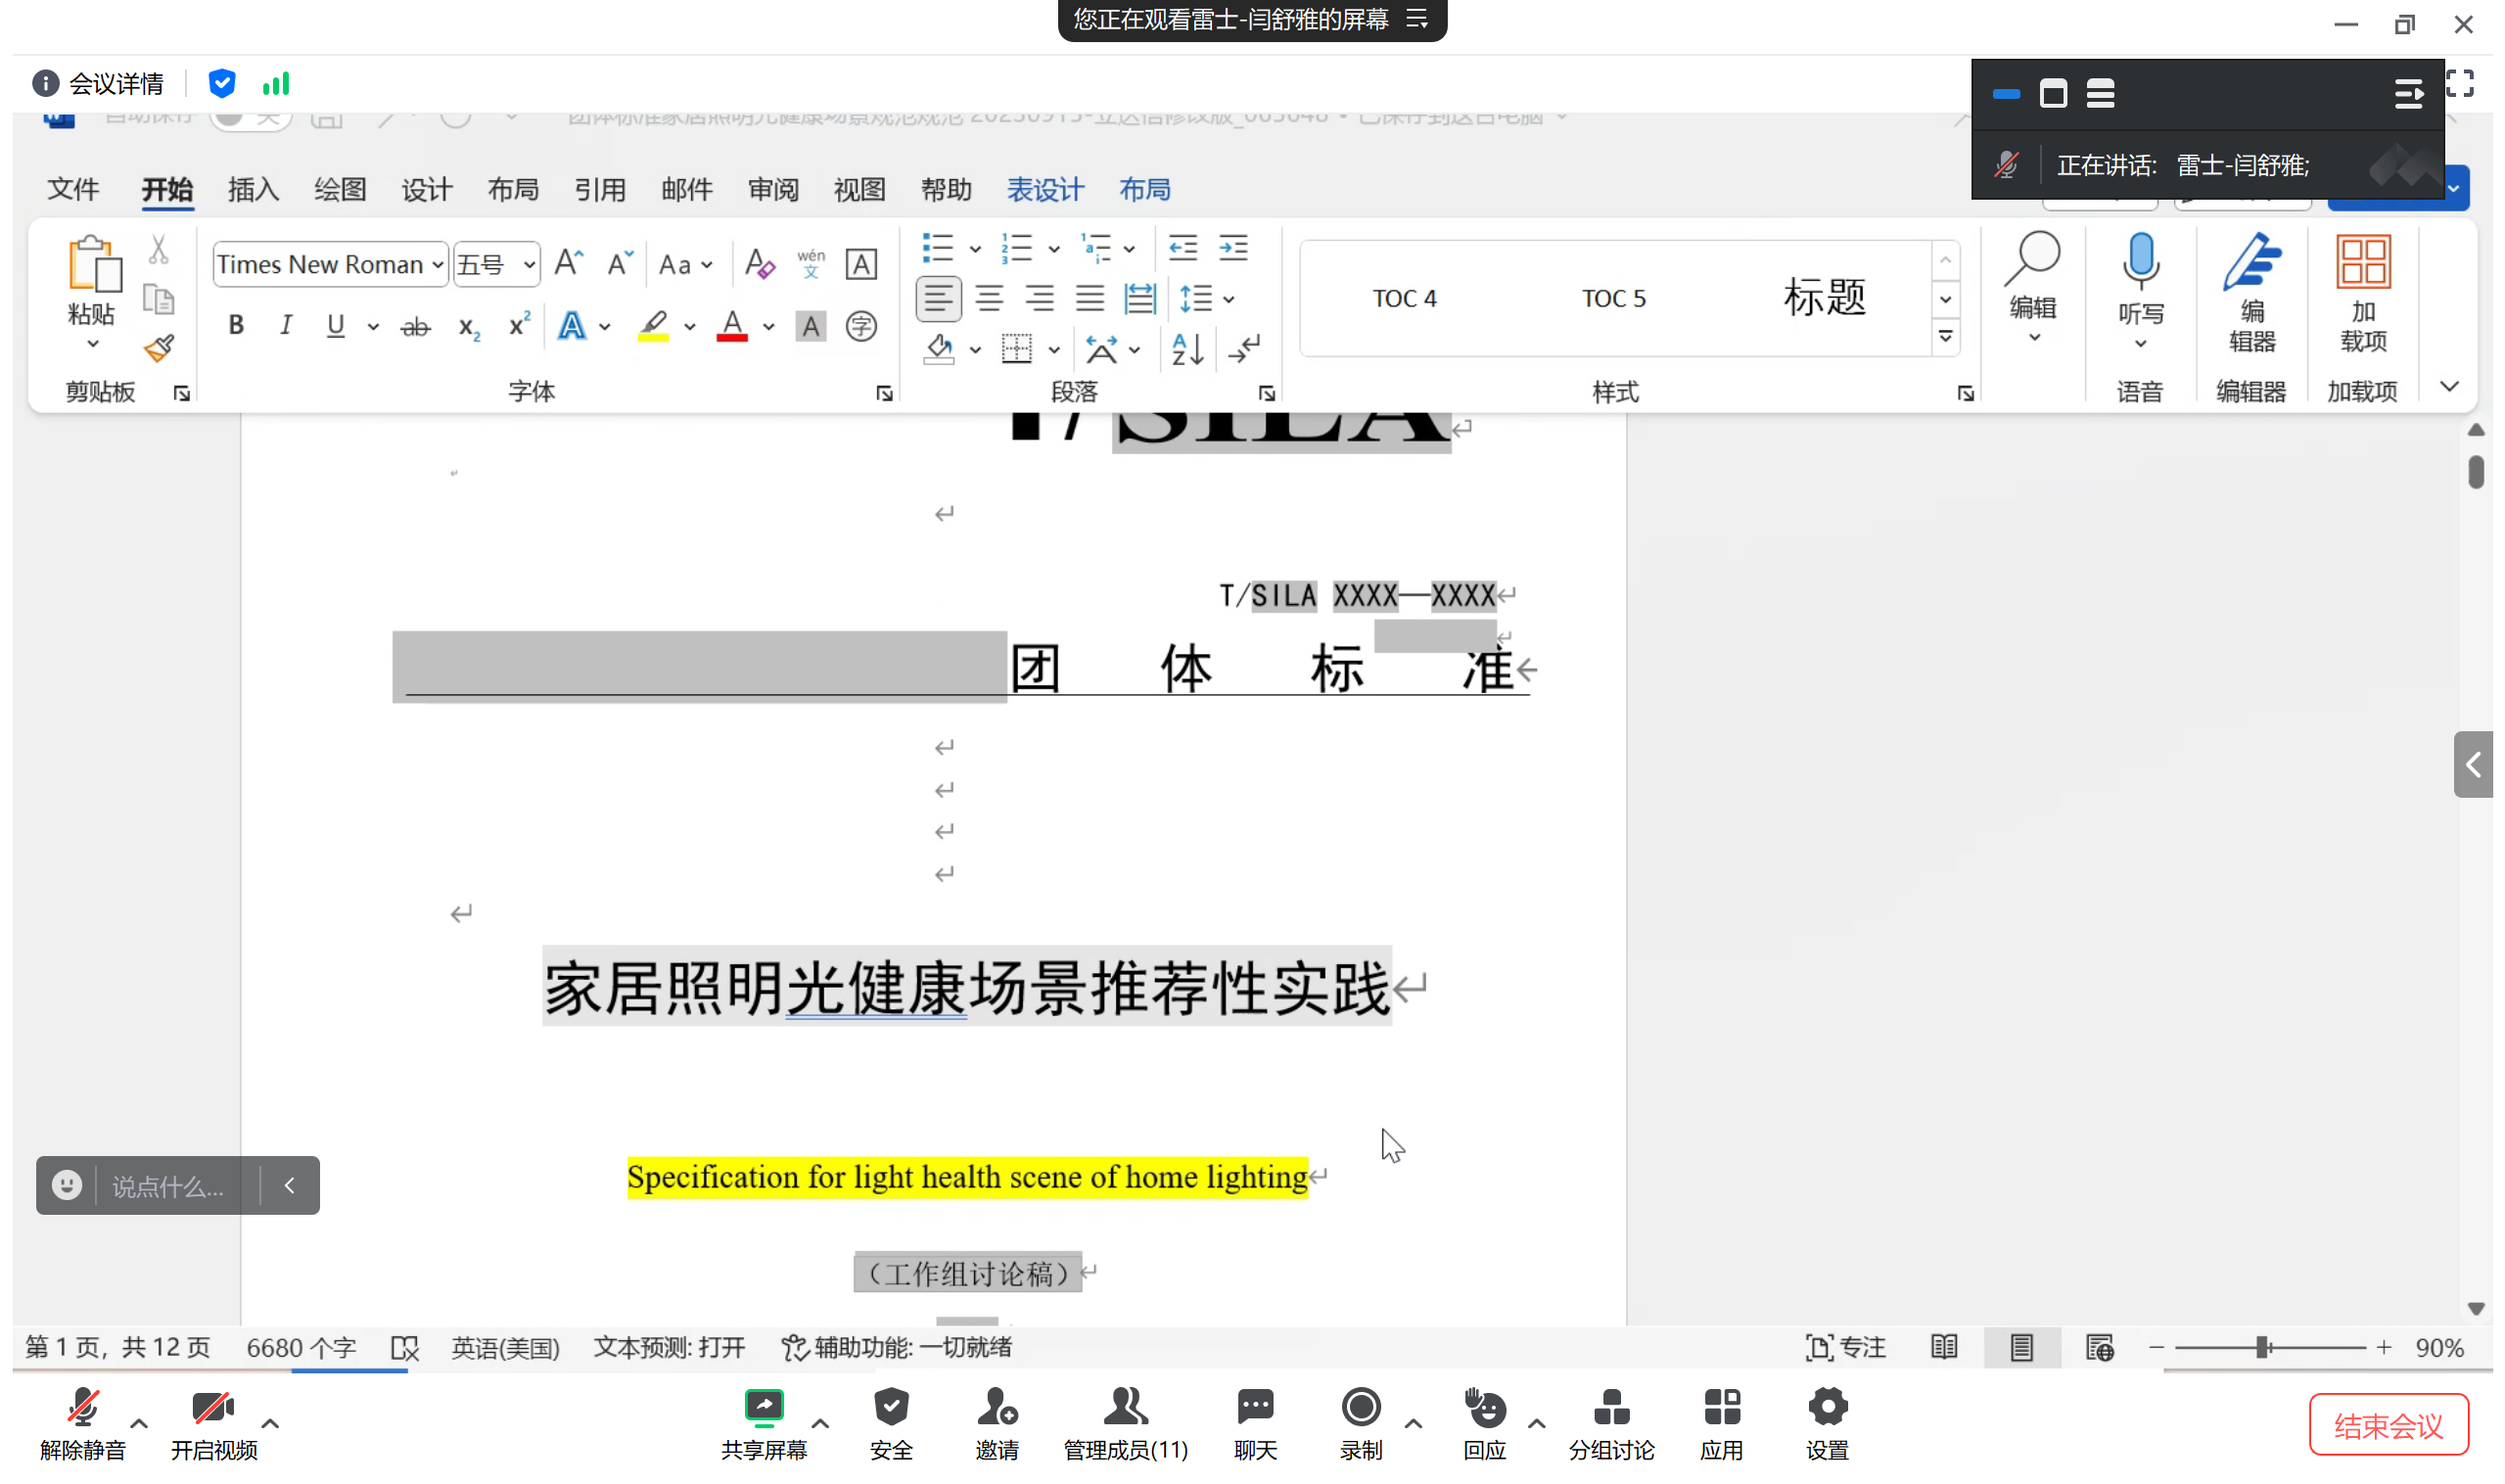The image size is (2505, 1484).
Task: Expand the styles gallery more arrow
Action: click(x=1945, y=337)
